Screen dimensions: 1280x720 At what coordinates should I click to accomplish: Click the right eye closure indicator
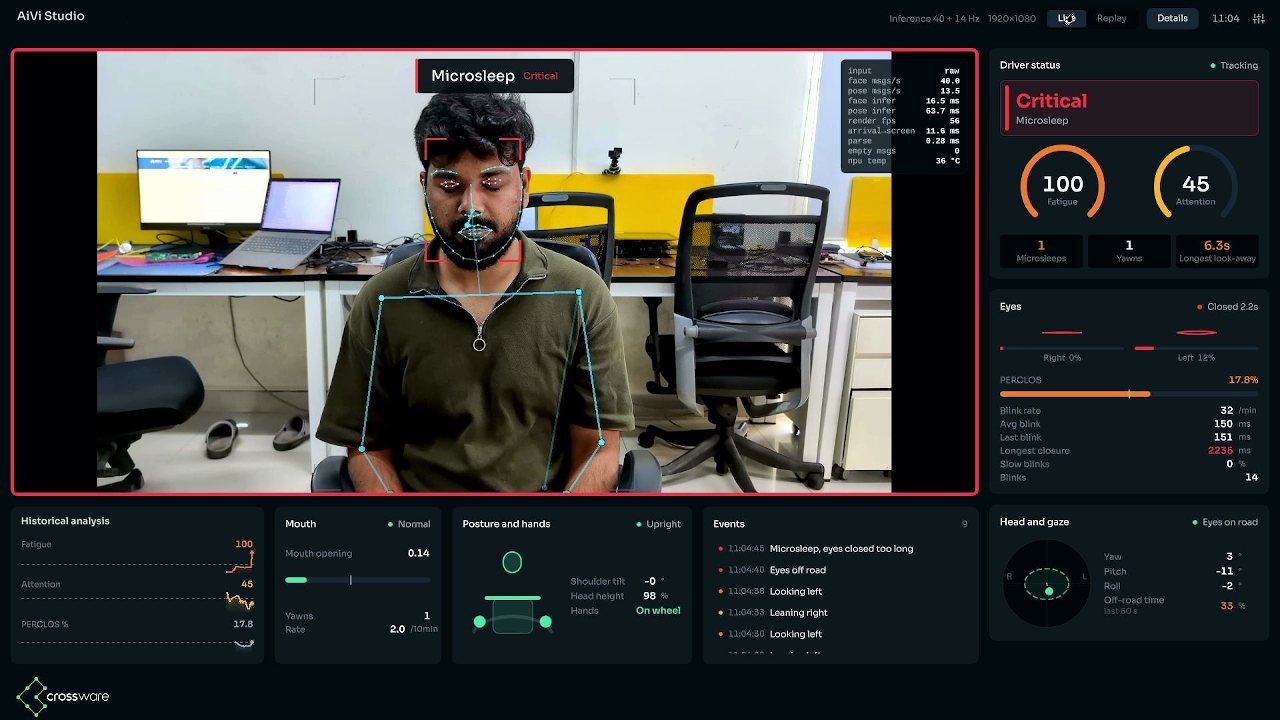1062,332
